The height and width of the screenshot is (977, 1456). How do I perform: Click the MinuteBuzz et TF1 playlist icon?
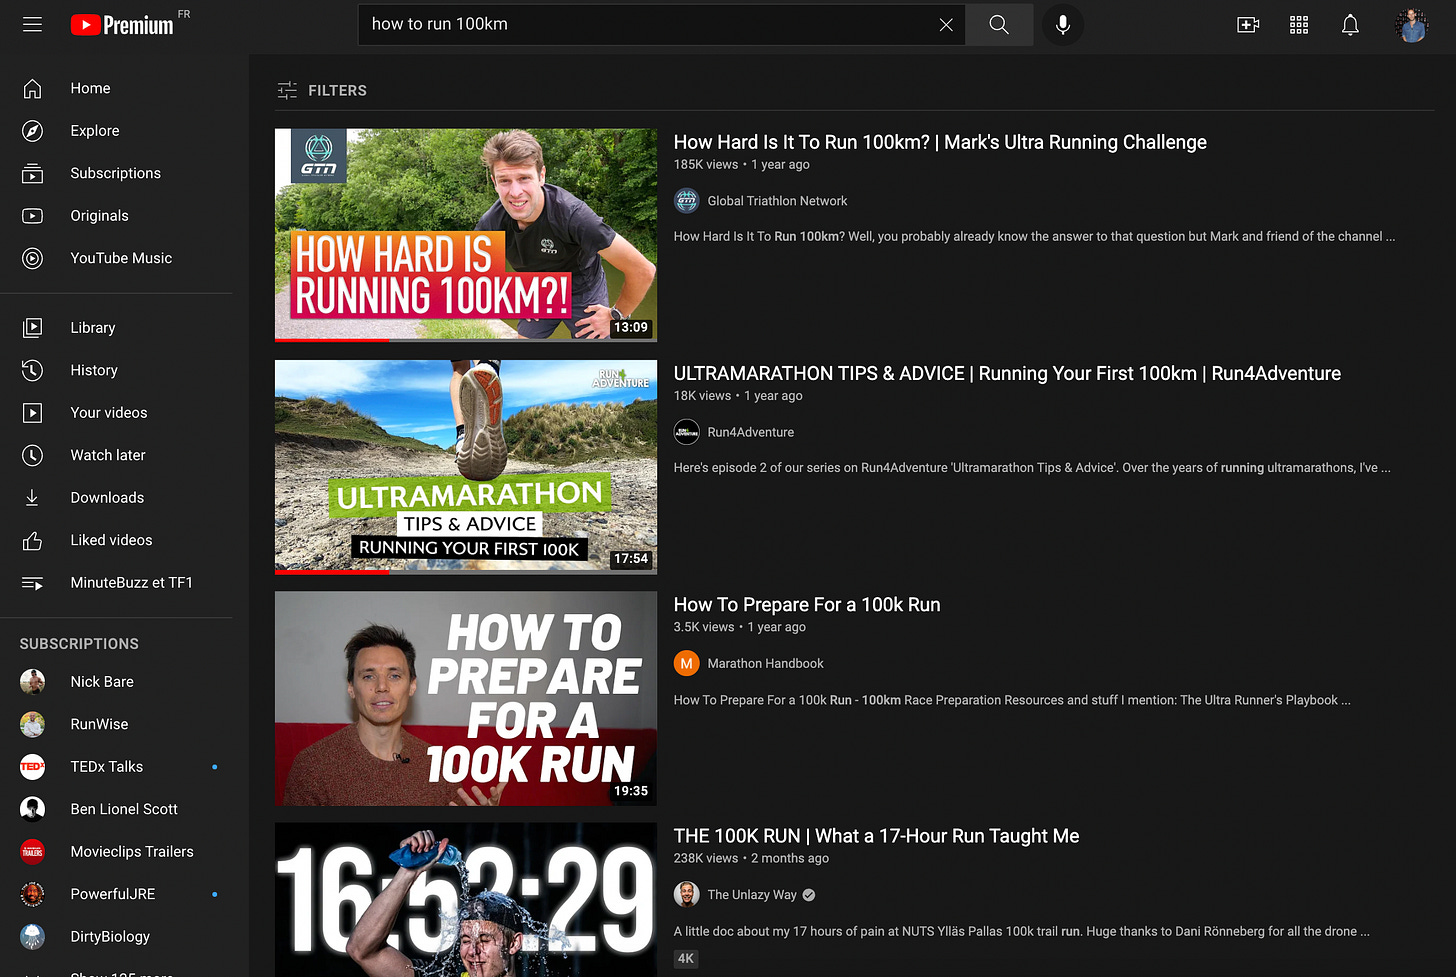[32, 583]
